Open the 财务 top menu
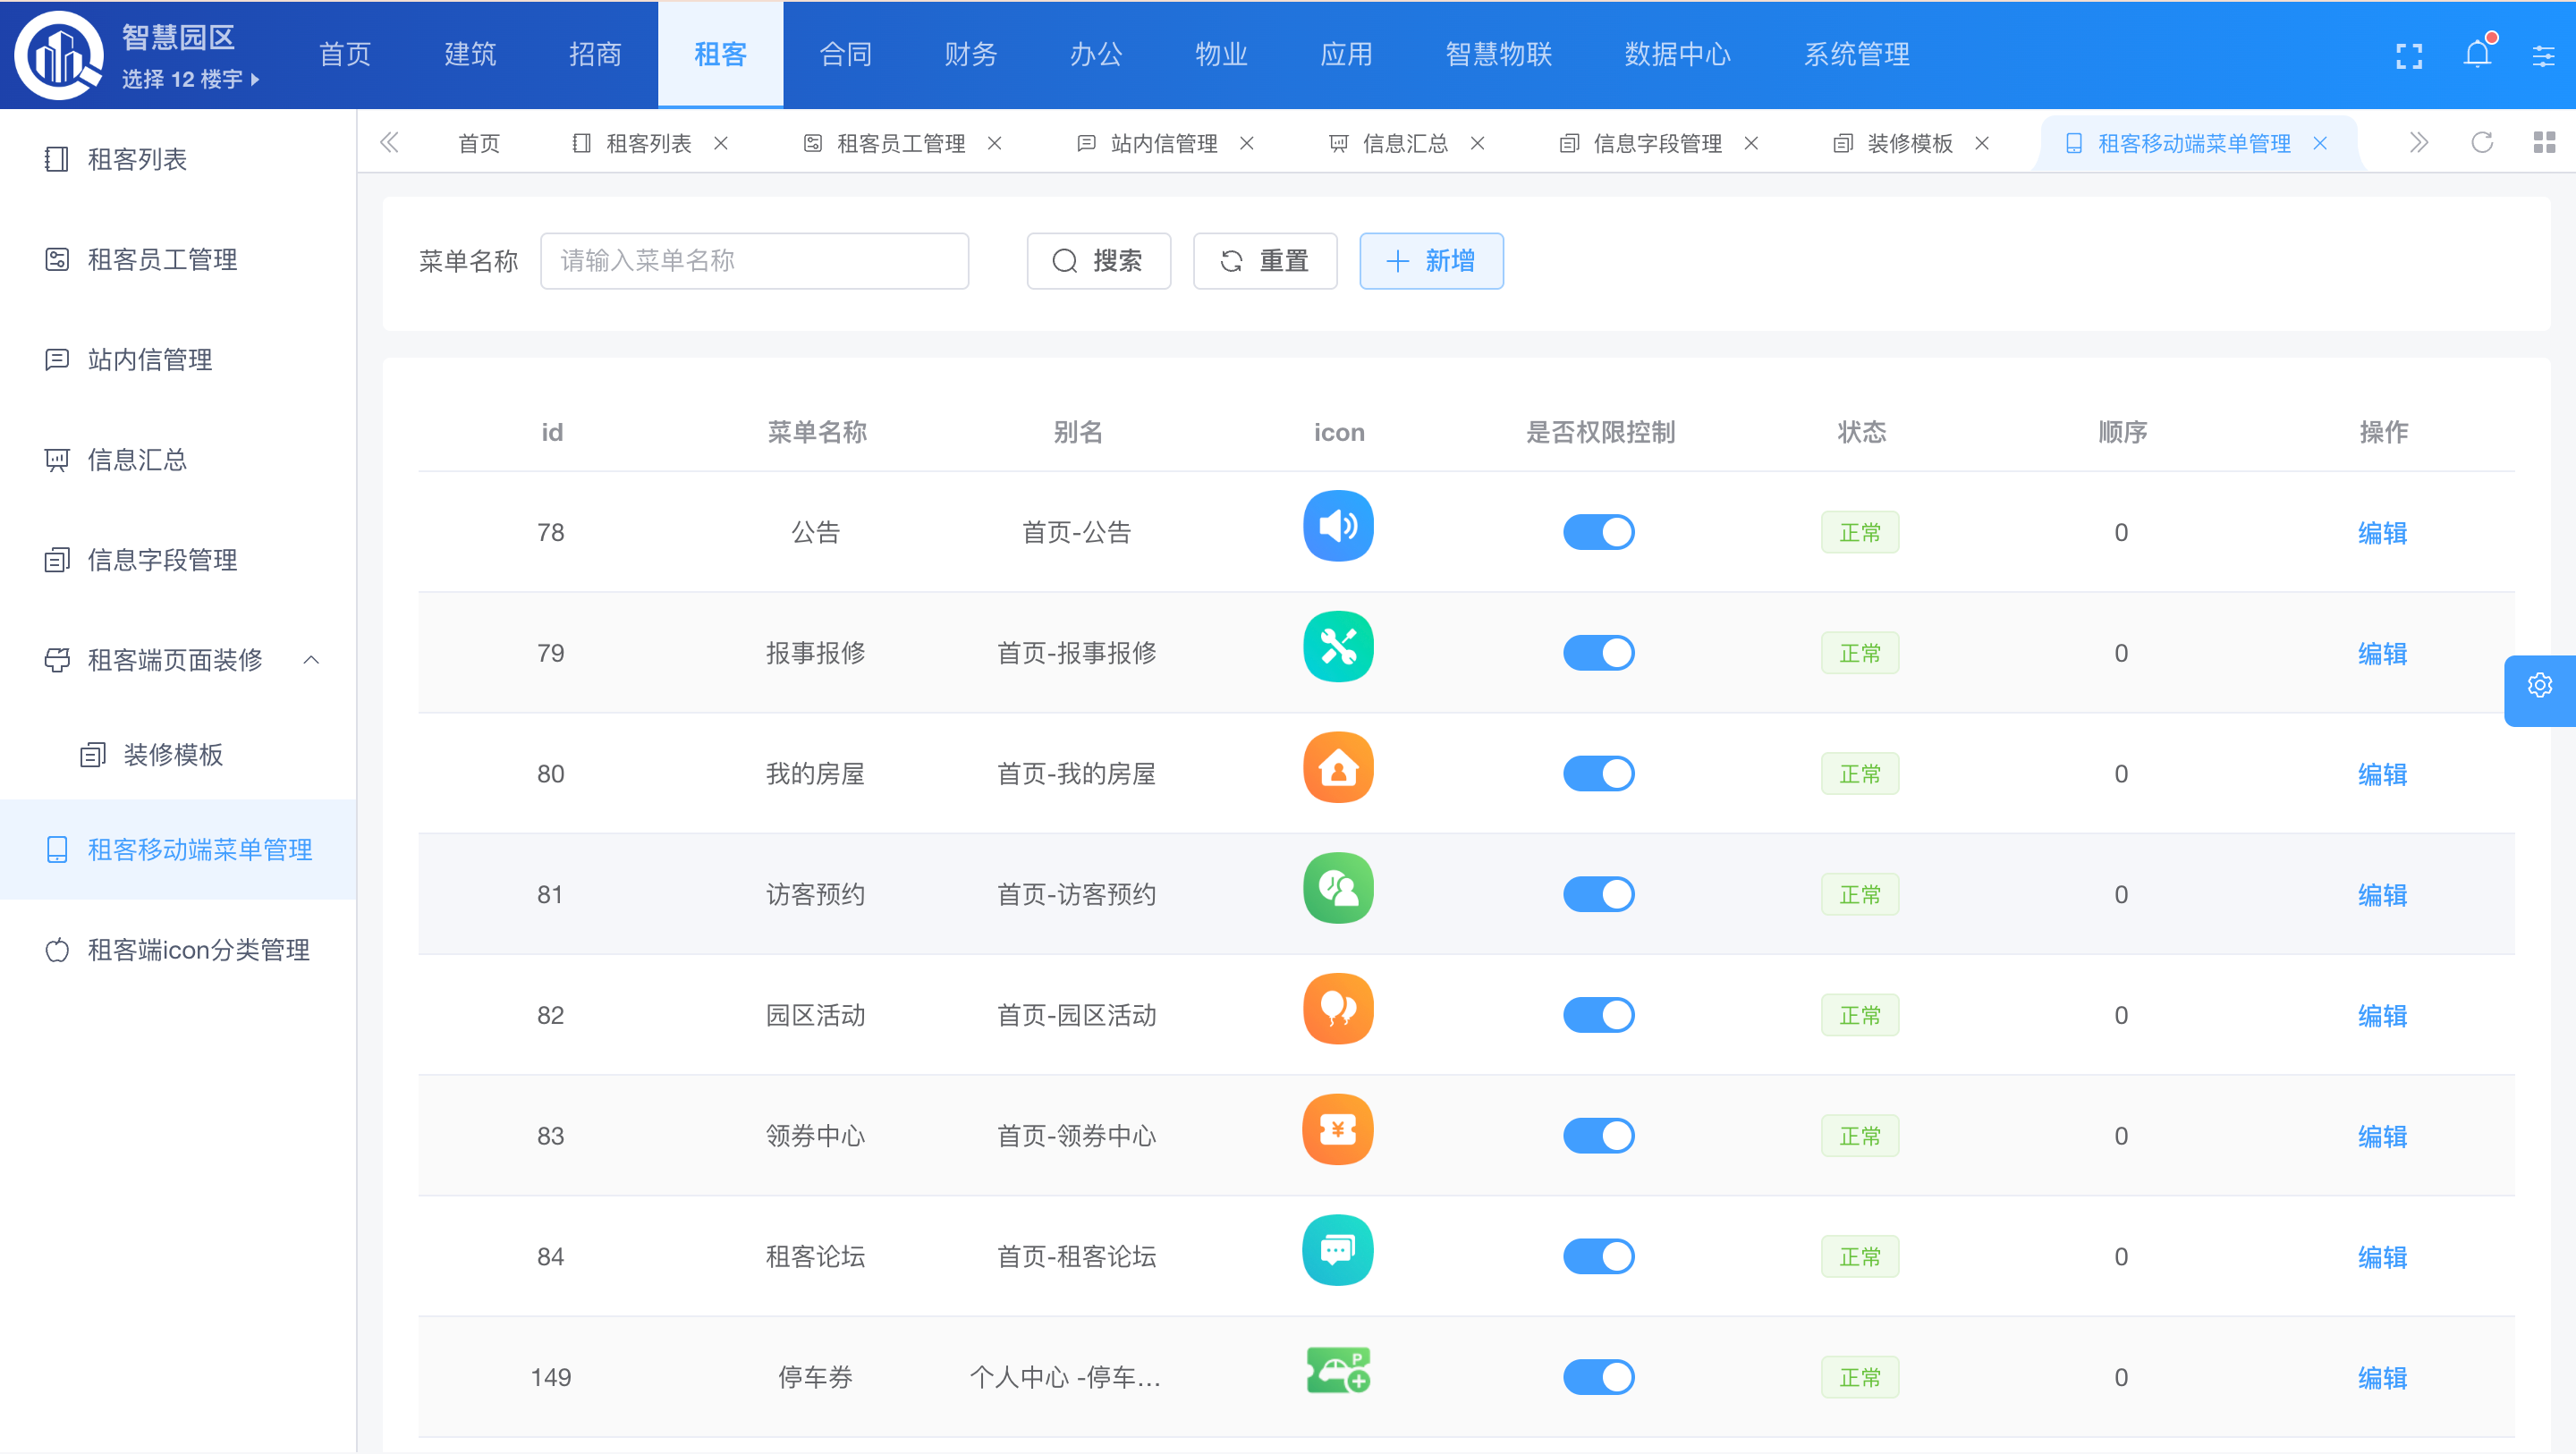Screen dimensions: 2576x1454 pyautogui.click(x=970, y=54)
